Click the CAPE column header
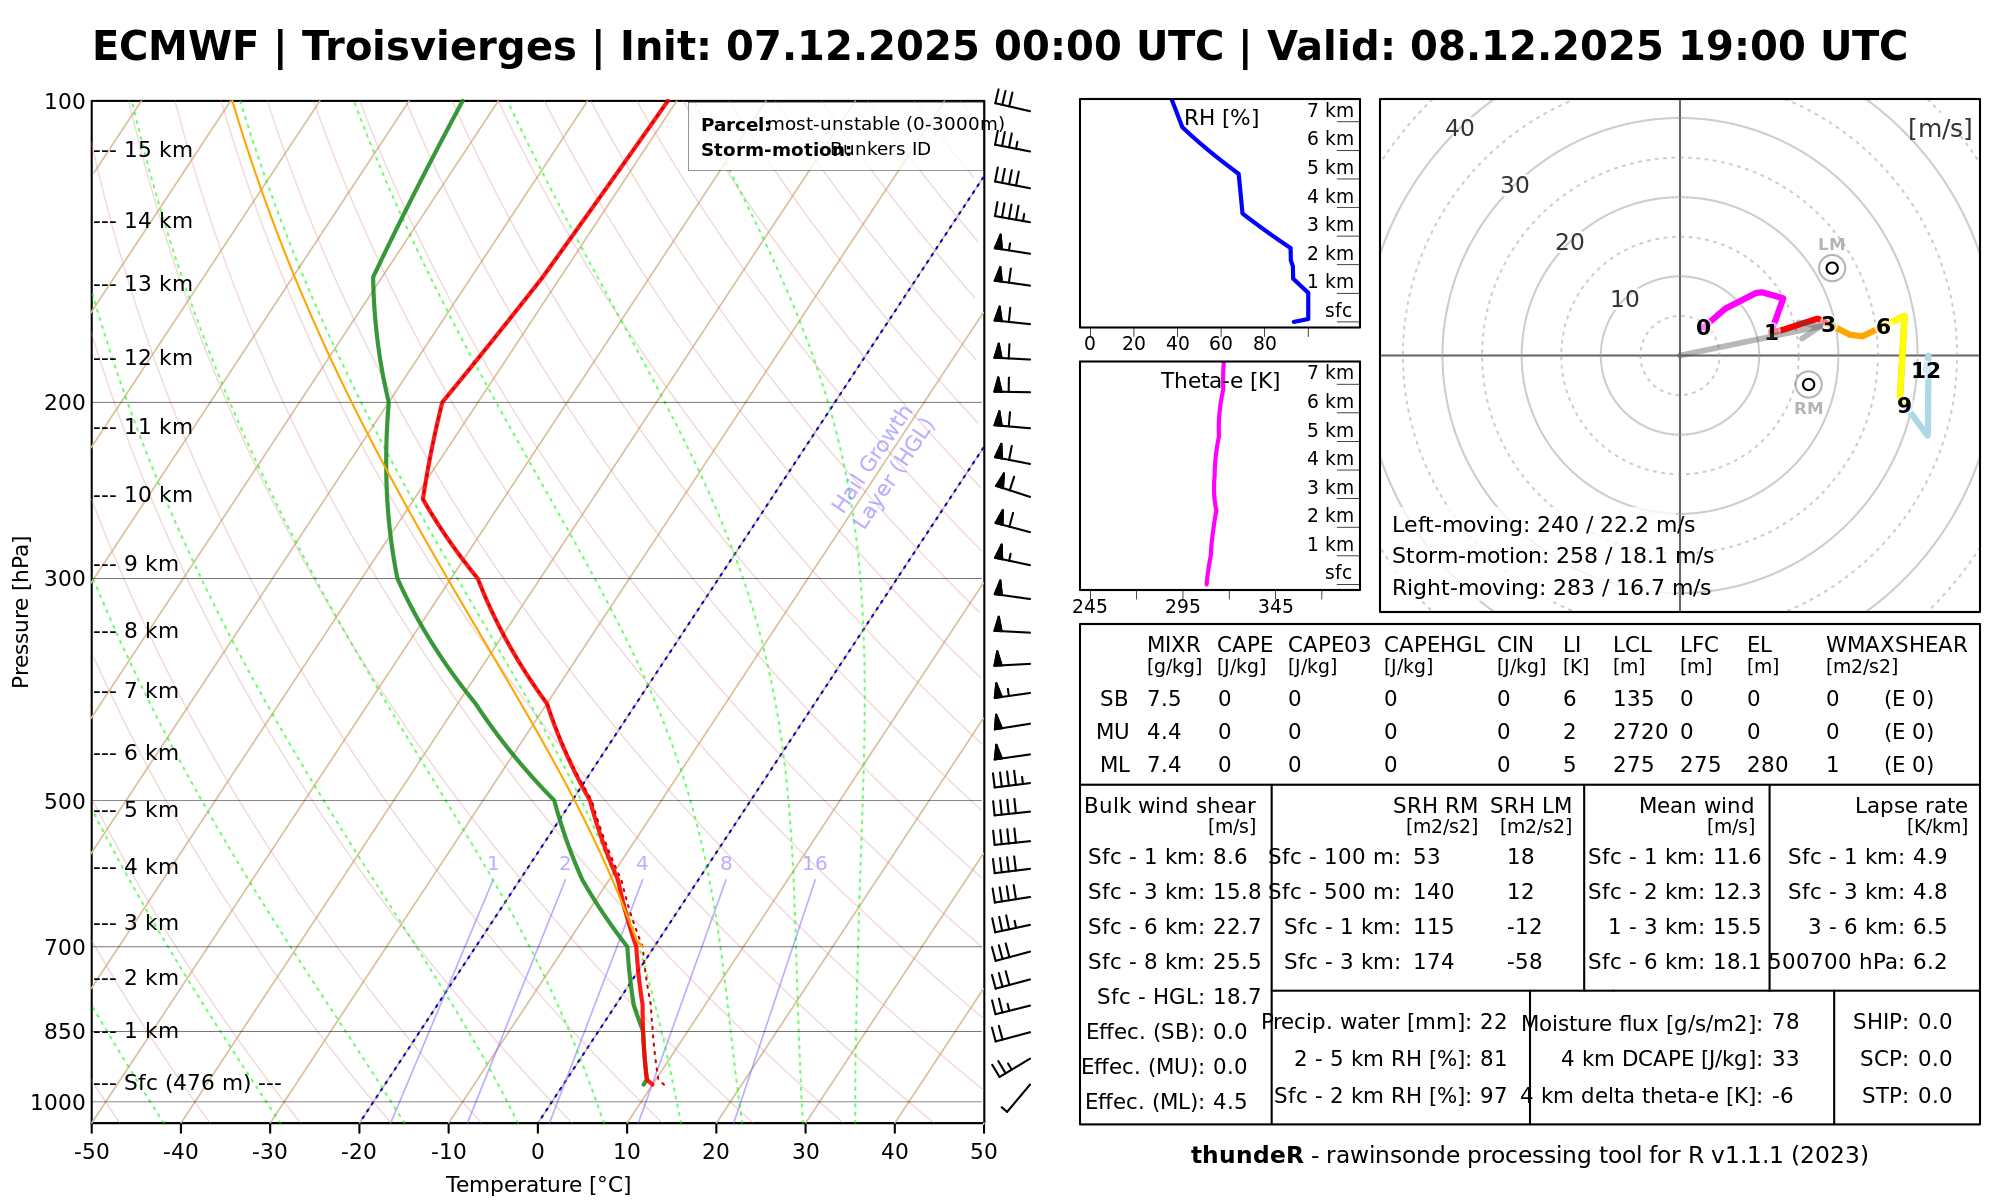2000x1200 pixels. (1244, 645)
